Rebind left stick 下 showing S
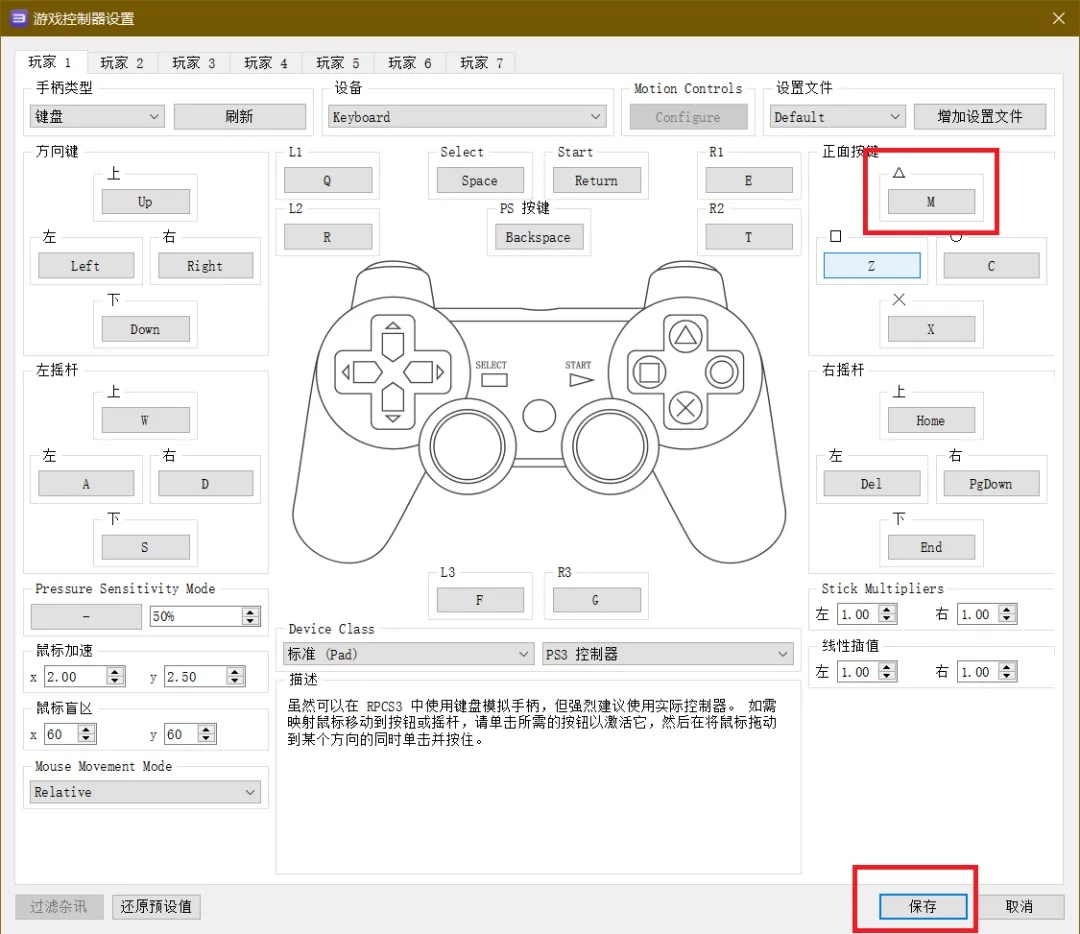This screenshot has height=934, width=1080. tap(145, 547)
